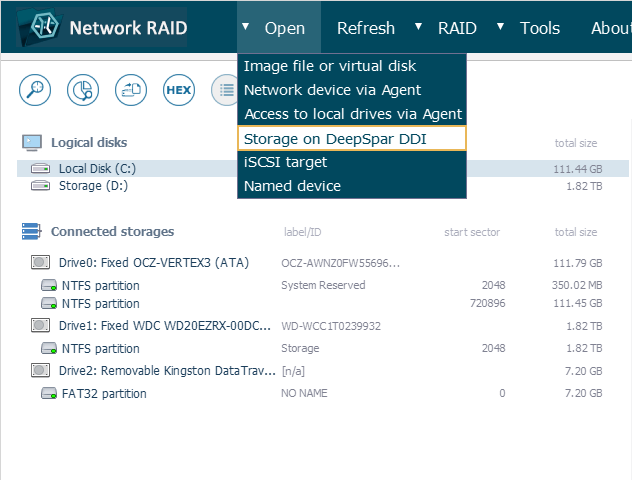
Task: Select Drive1 WDC WD20EZRX storage row
Action: pos(150,326)
